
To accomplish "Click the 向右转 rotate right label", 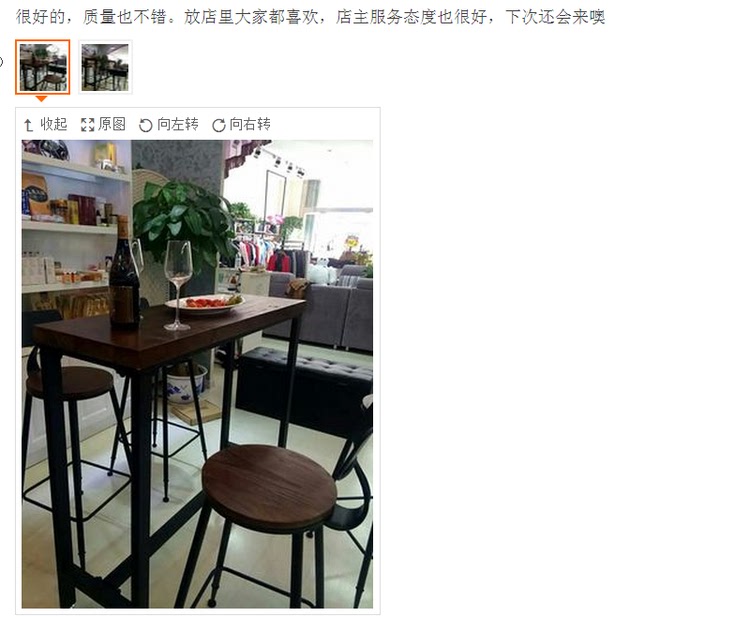I will pos(250,124).
